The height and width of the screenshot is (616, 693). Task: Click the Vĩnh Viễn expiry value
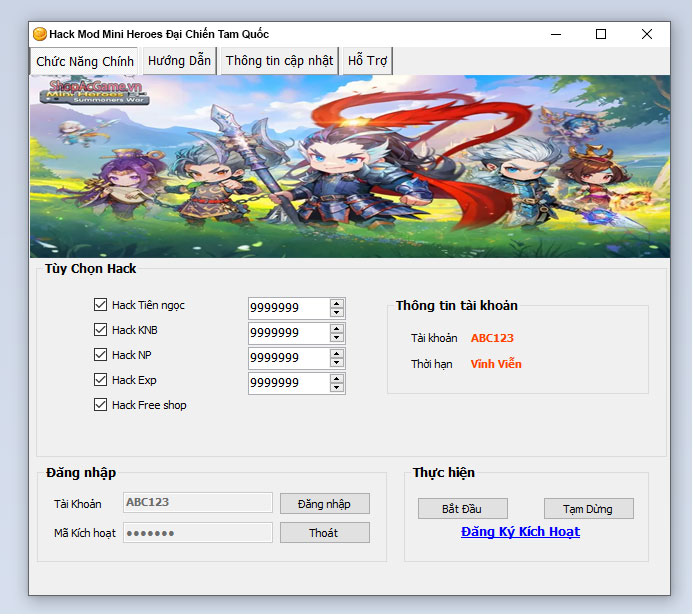496,364
